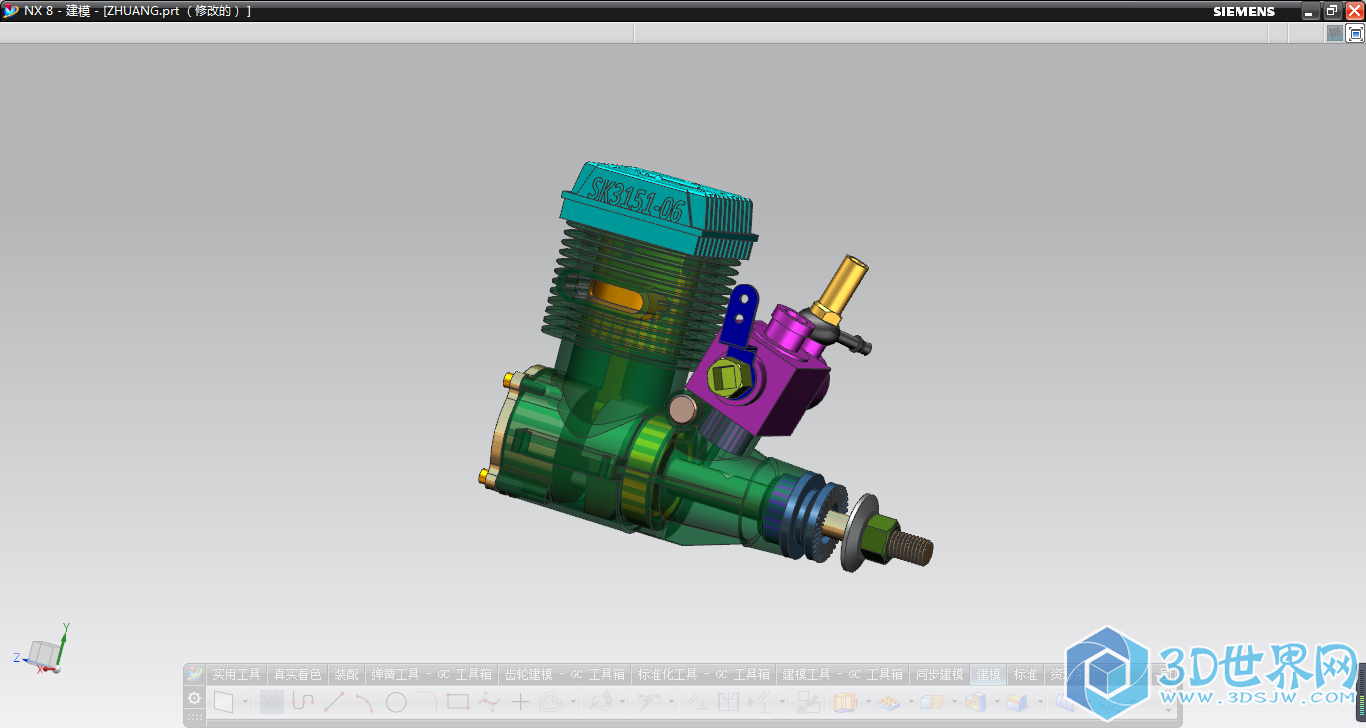Select the Edge Blend tool
Screen dimensions: 1366x728
coord(1017,701)
